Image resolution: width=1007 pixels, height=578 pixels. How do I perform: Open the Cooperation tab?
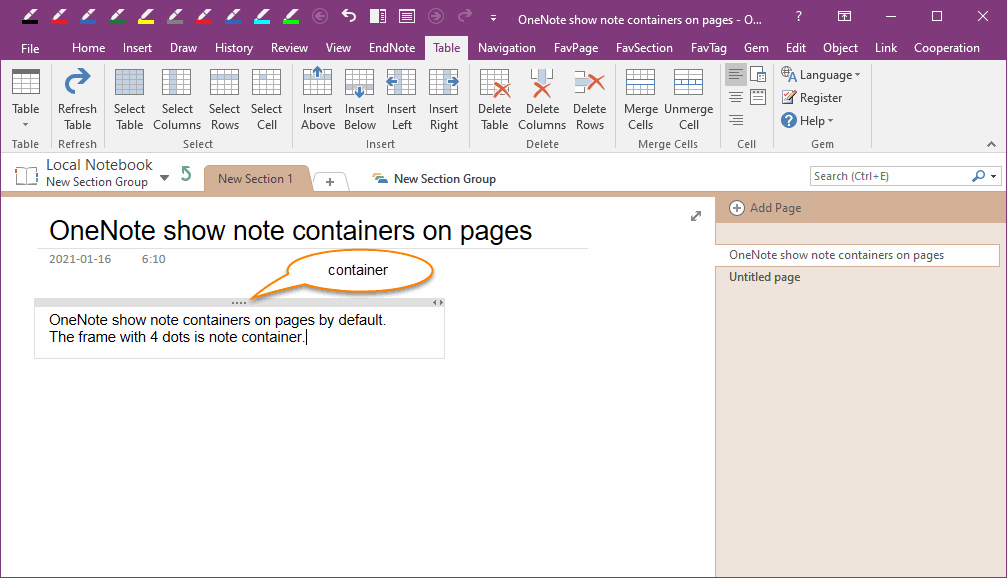(x=947, y=48)
